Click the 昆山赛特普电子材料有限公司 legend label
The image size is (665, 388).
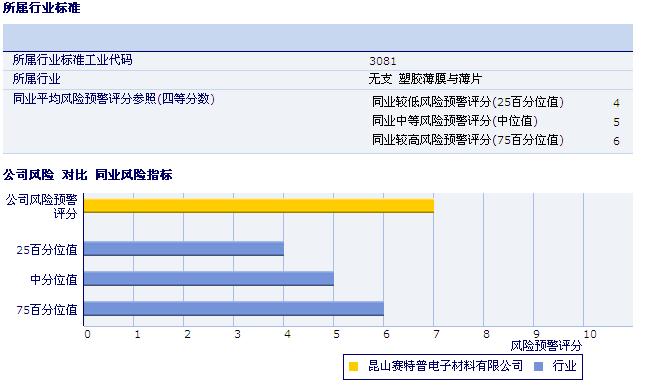pos(445,366)
